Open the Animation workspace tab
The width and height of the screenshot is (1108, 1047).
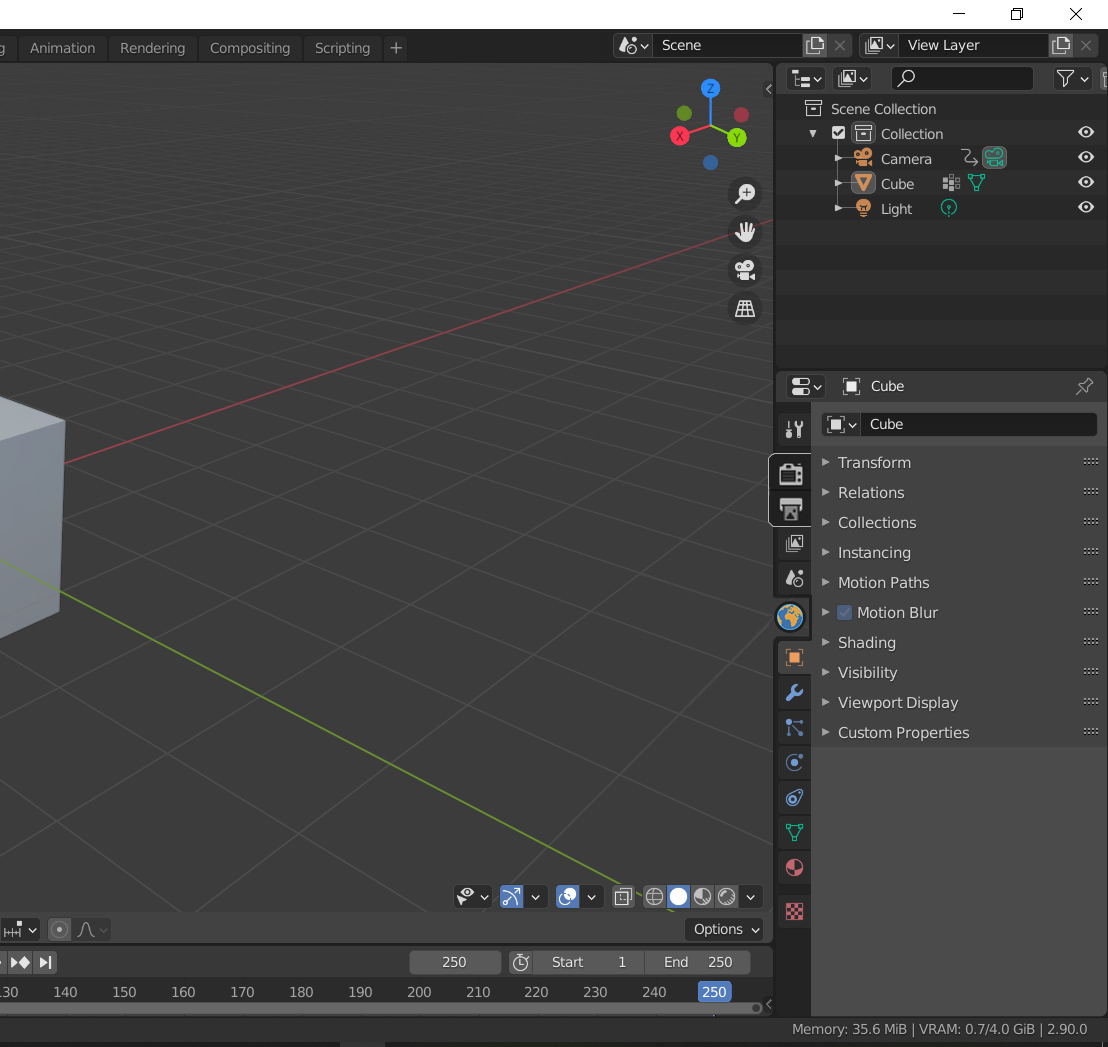tap(62, 48)
